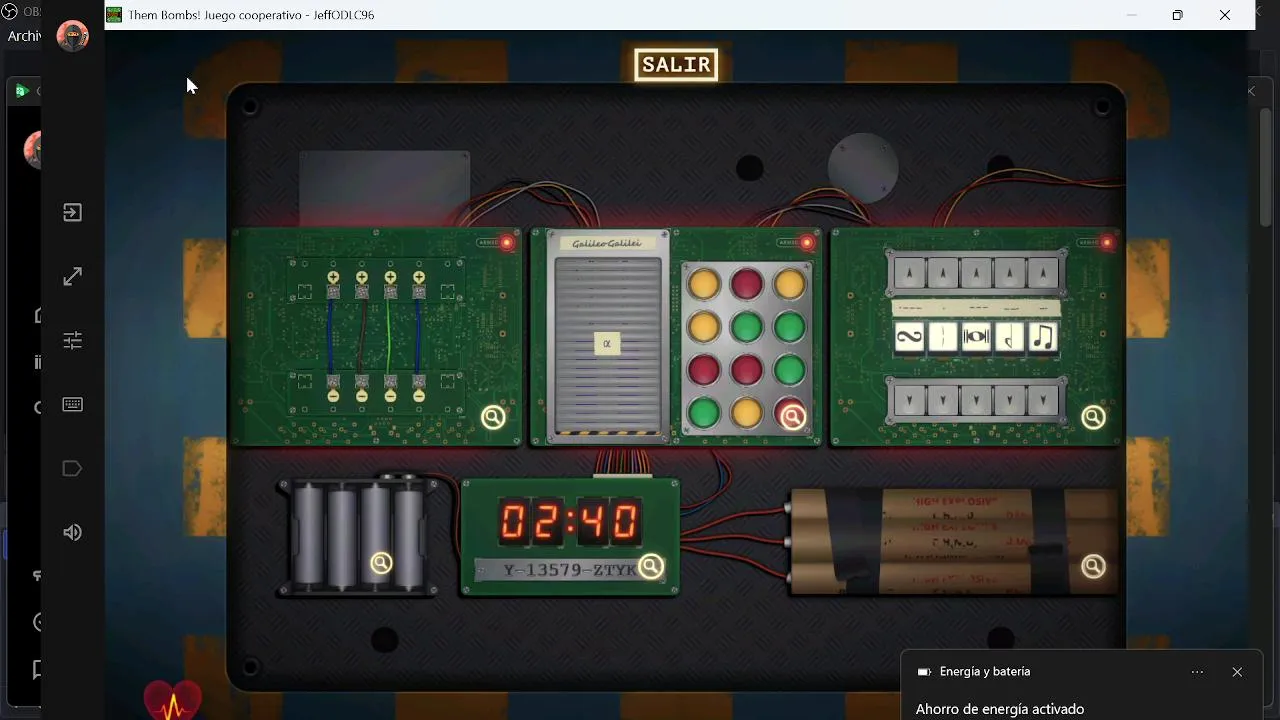Inspect the dynamite sticks with the magnifier
Screen dimensions: 1280x720
click(1093, 567)
